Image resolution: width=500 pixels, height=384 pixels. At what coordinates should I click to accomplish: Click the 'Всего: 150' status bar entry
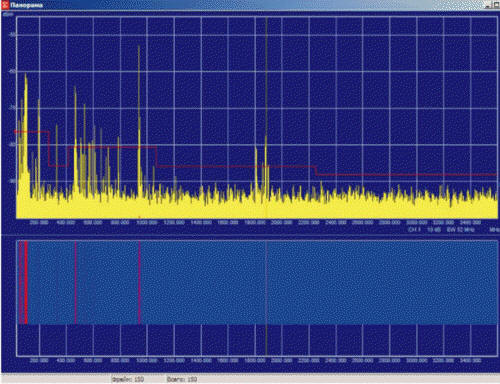click(182, 379)
